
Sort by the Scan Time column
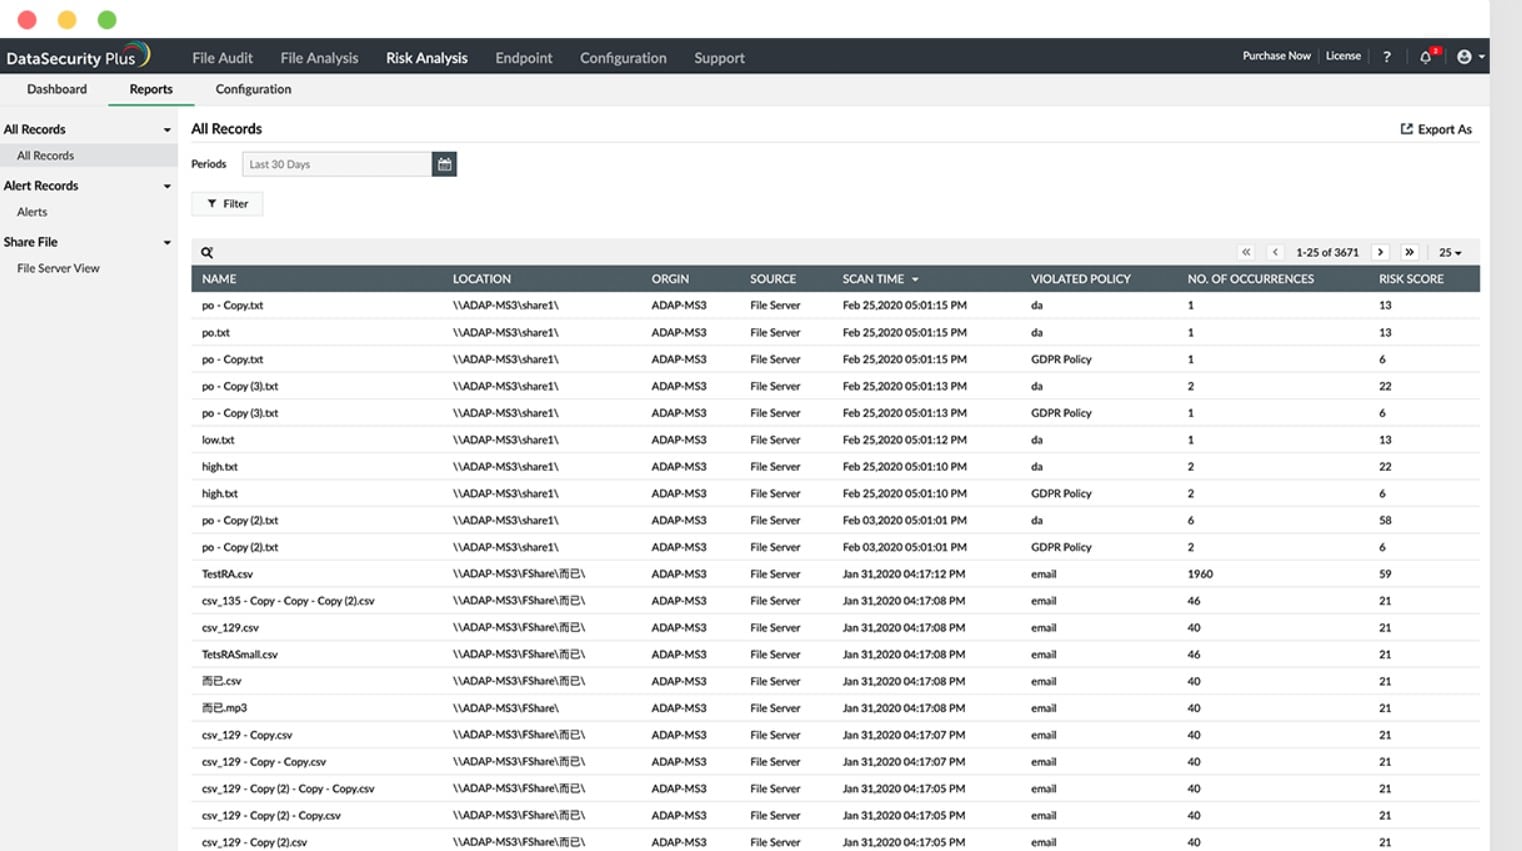[880, 279]
